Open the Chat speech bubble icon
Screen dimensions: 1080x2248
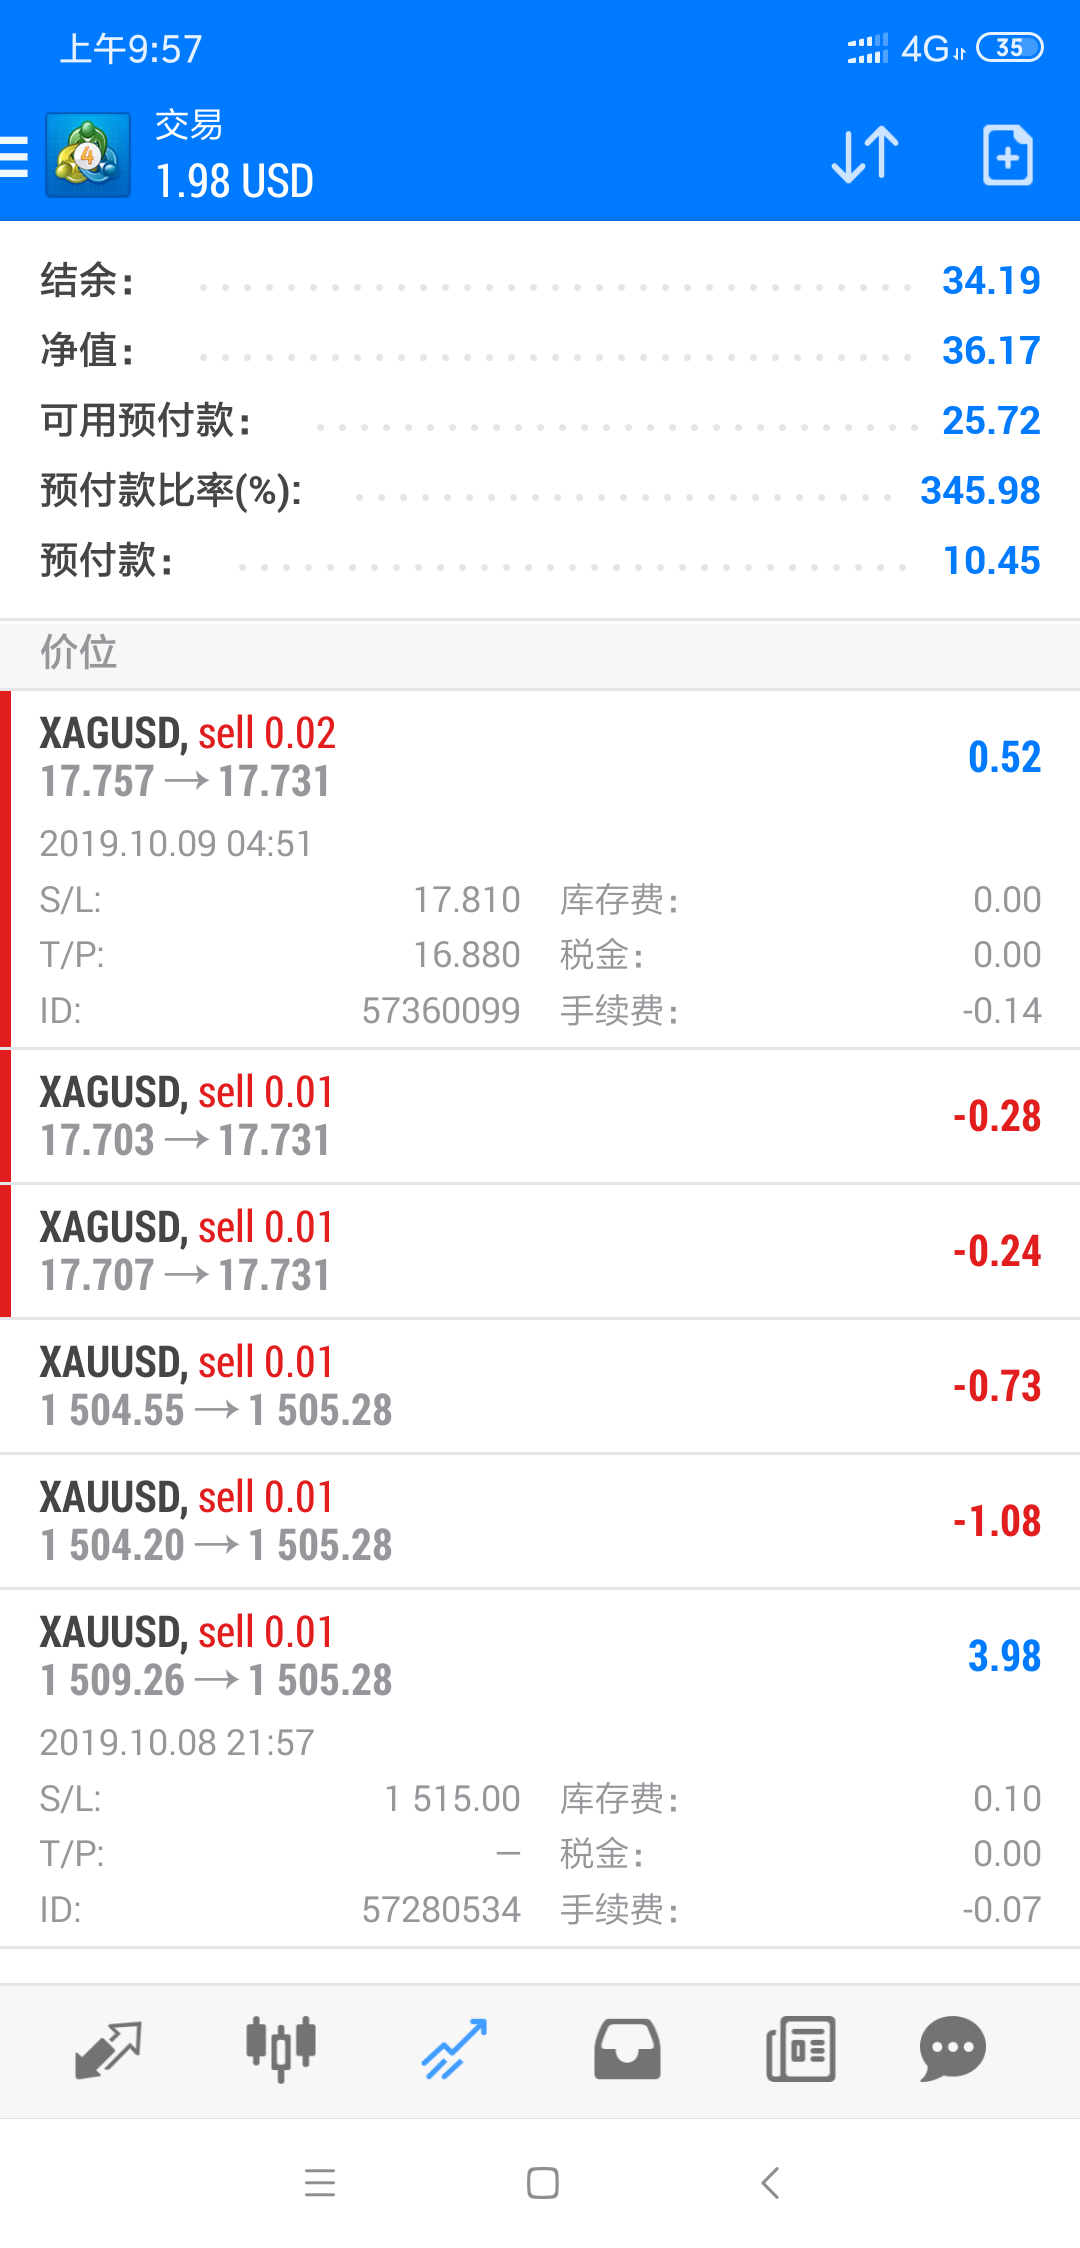tap(953, 2049)
